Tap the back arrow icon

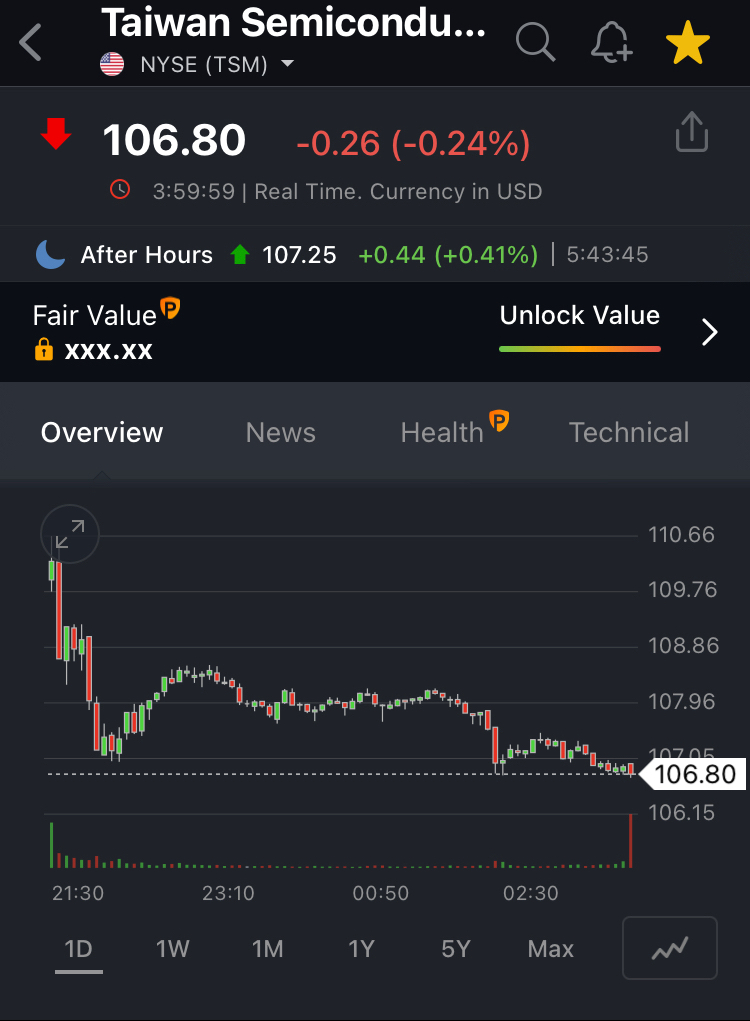(31, 42)
